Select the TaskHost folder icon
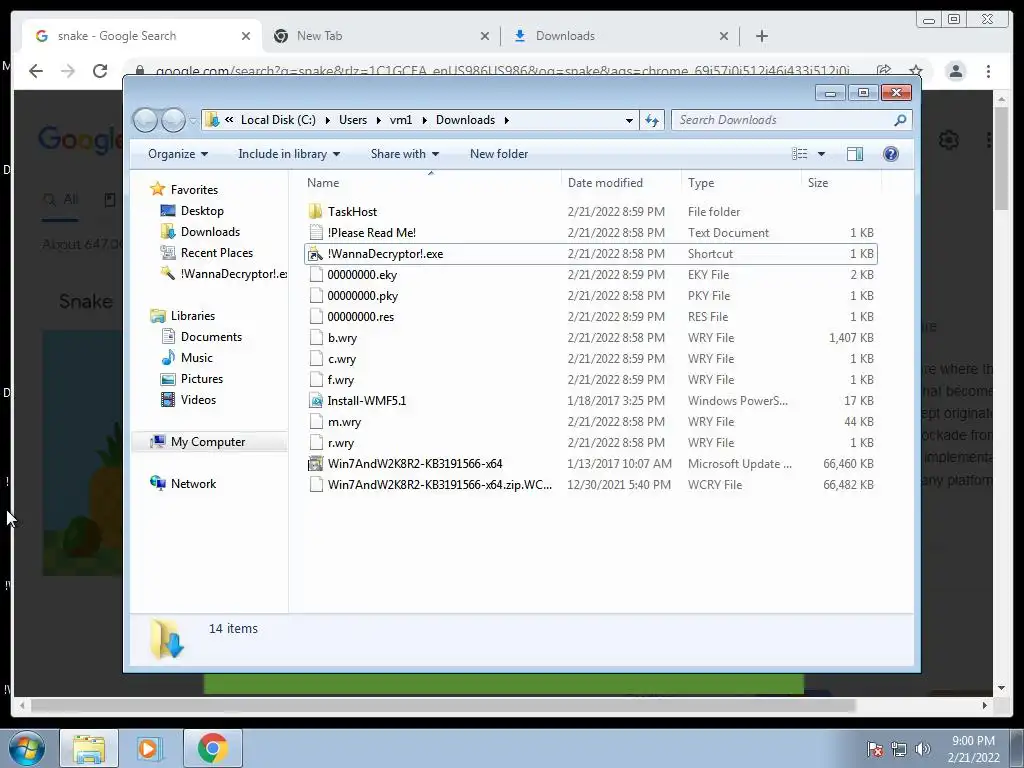This screenshot has height=768, width=1024. pyautogui.click(x=315, y=212)
